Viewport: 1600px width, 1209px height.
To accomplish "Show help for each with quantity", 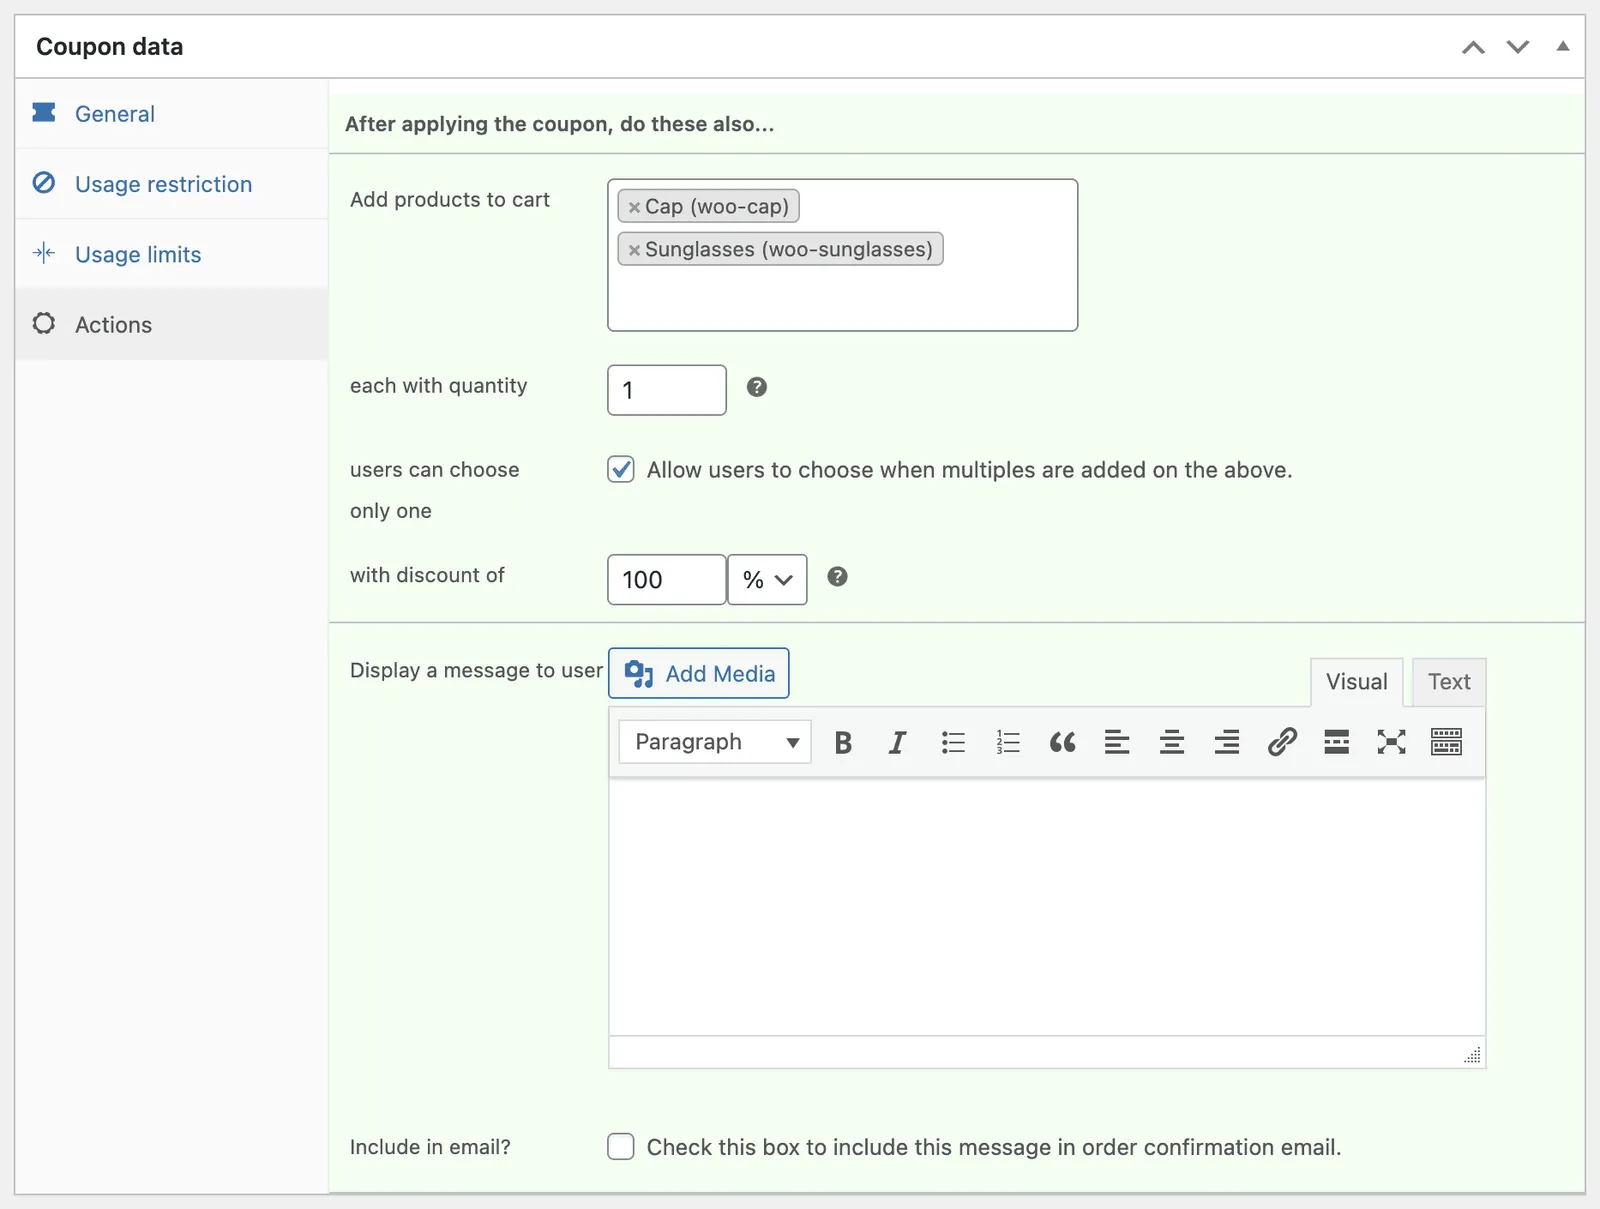I will point(757,387).
